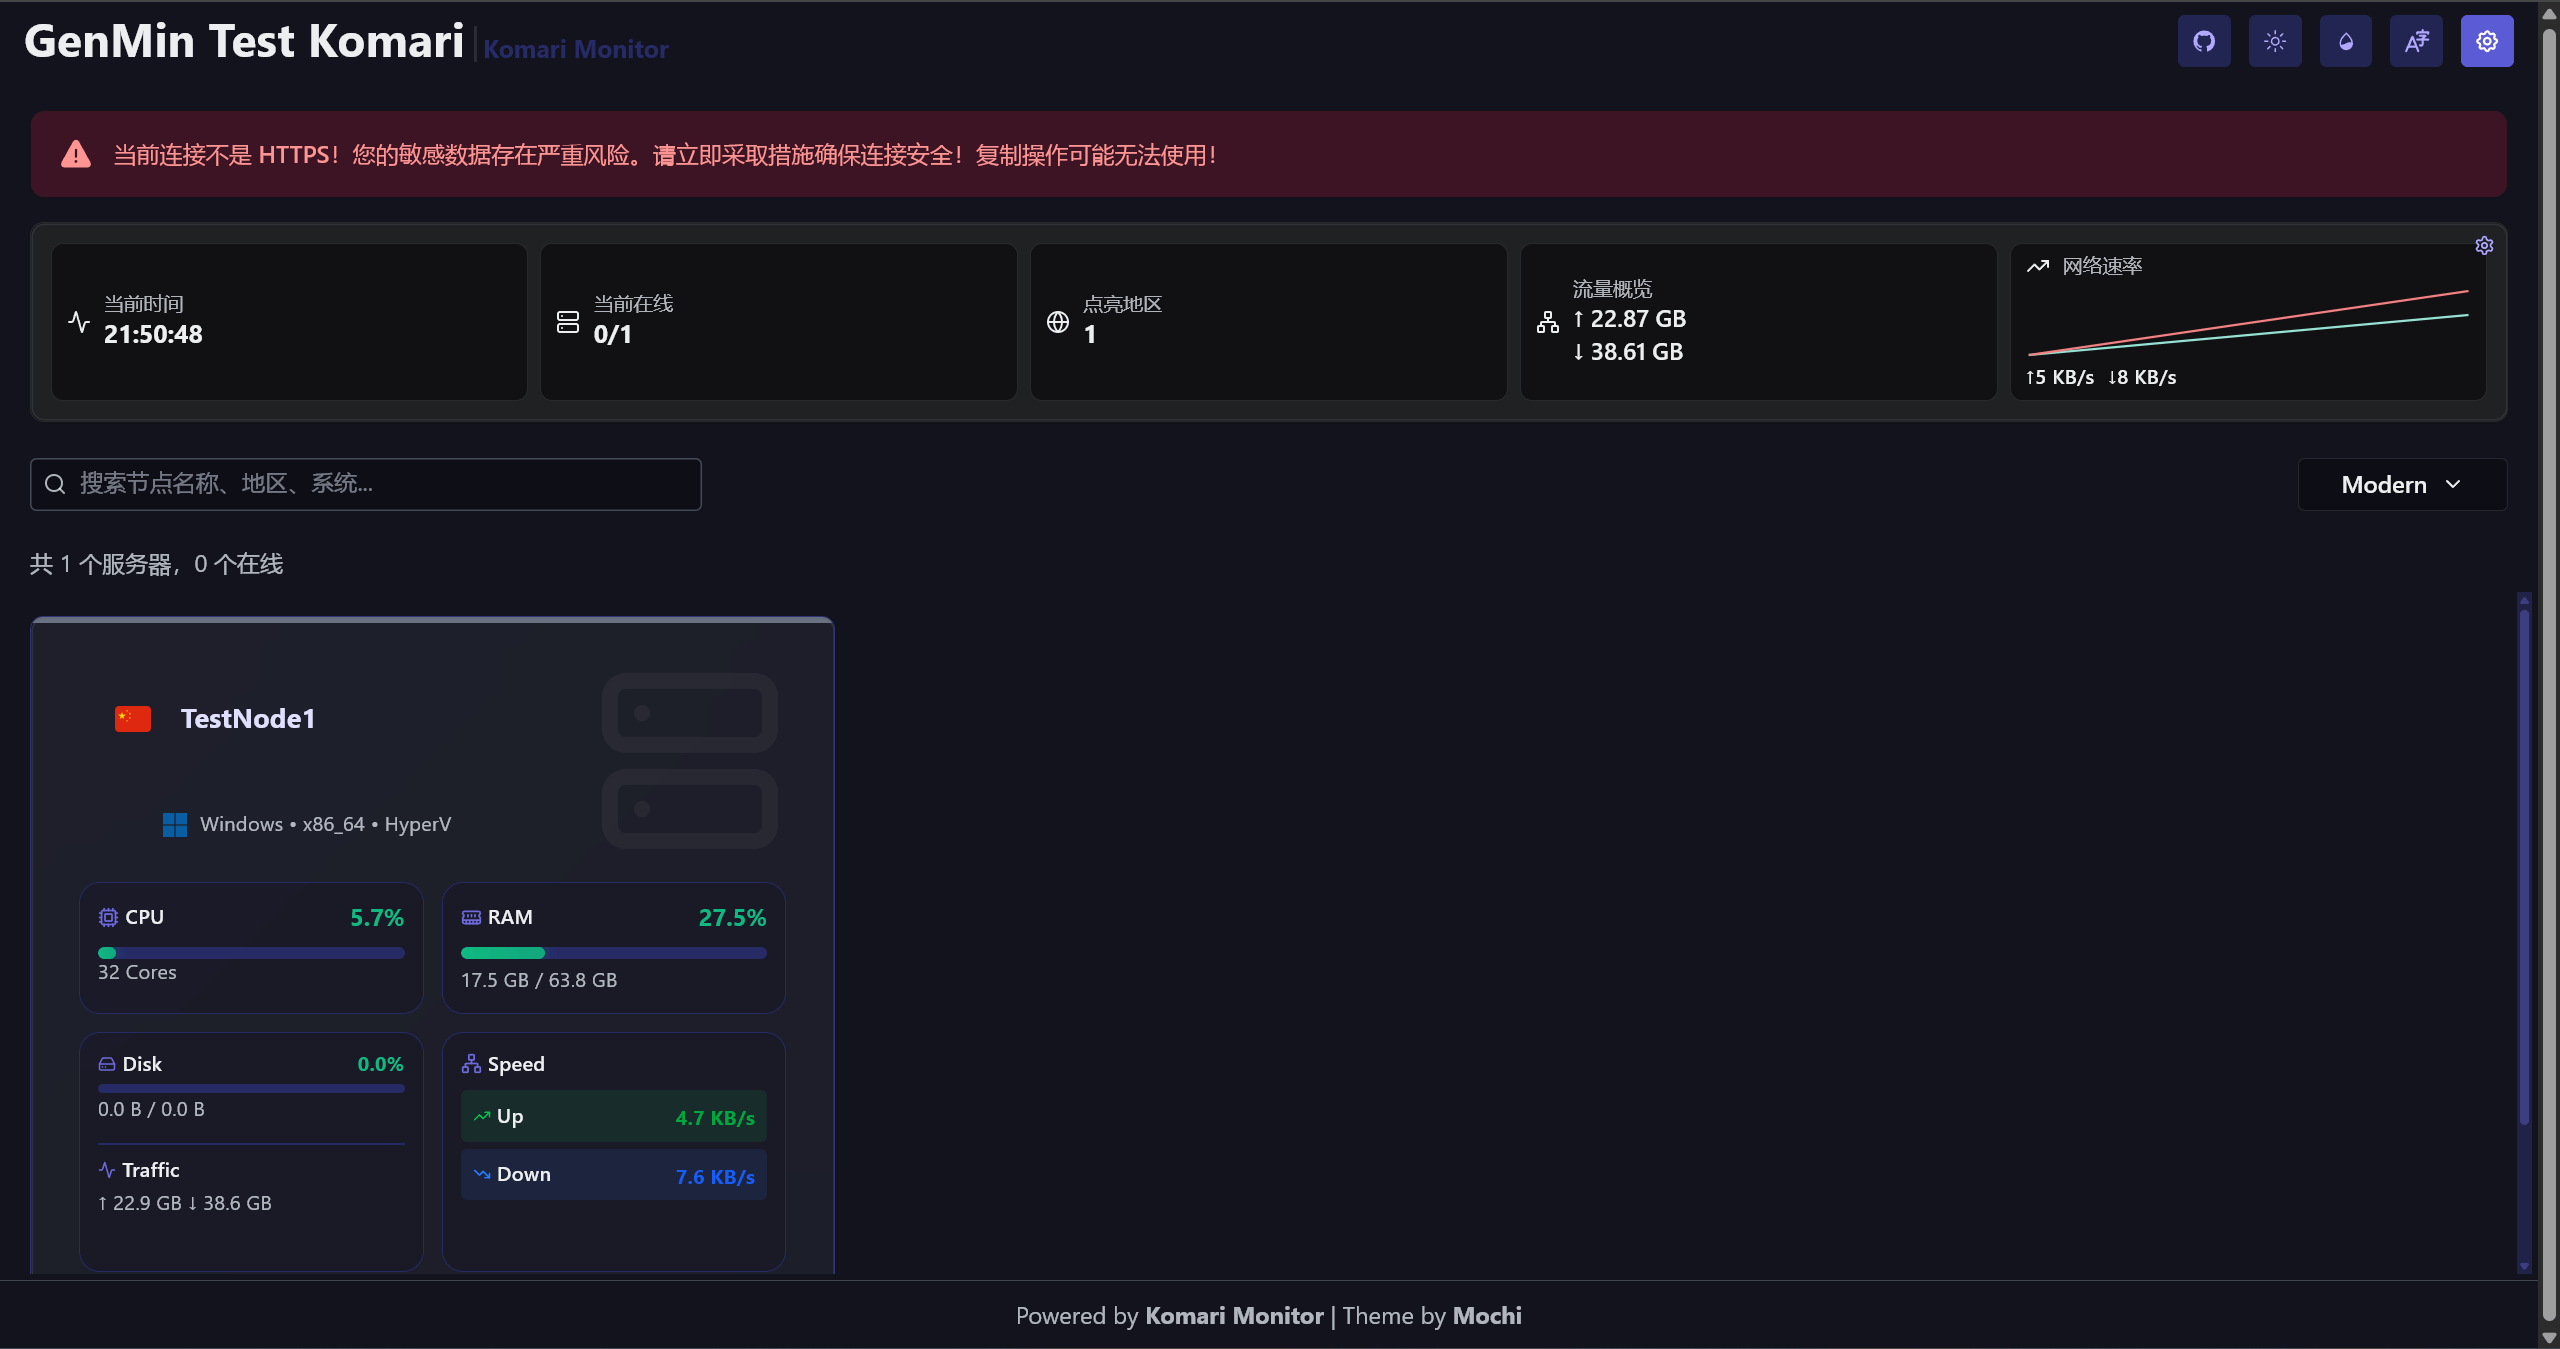The height and width of the screenshot is (1349, 2560).
Task: Open the language translation icon
Action: pyautogui.click(x=2416, y=42)
